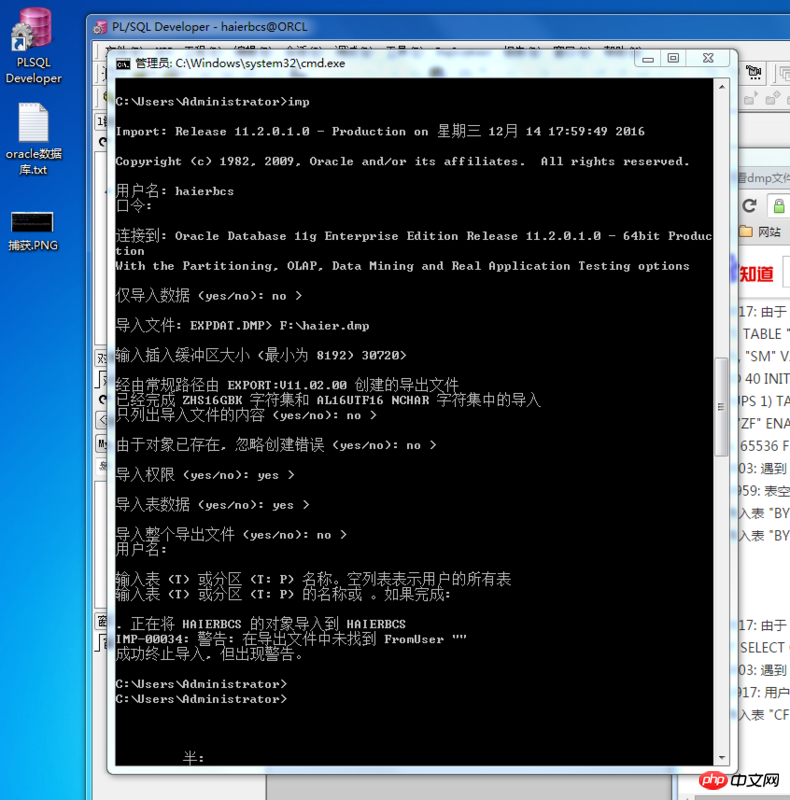Click the last 'C:\Users\Administrator>' prompt
This screenshot has width=790, height=800.
pyautogui.click(x=201, y=699)
